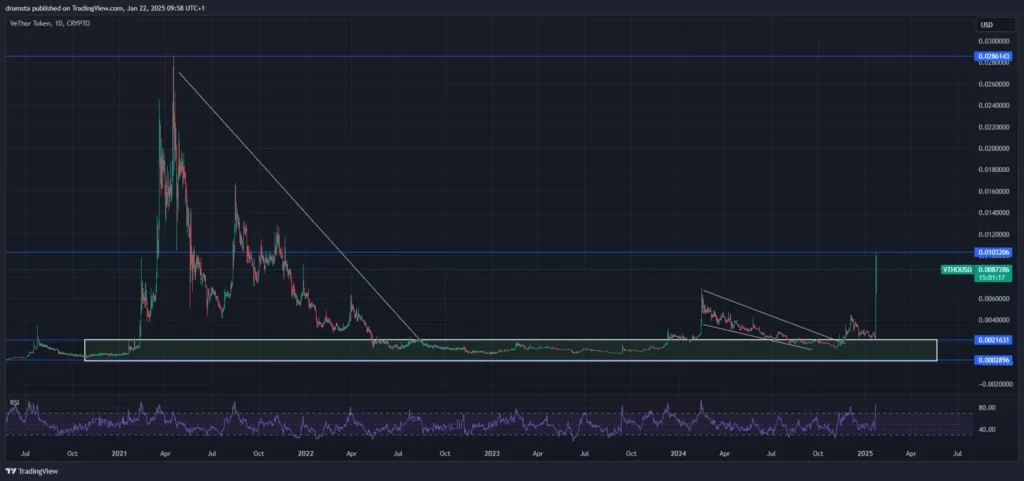
Task: Click the 80.00 level on RSI scale
Action: [987, 407]
